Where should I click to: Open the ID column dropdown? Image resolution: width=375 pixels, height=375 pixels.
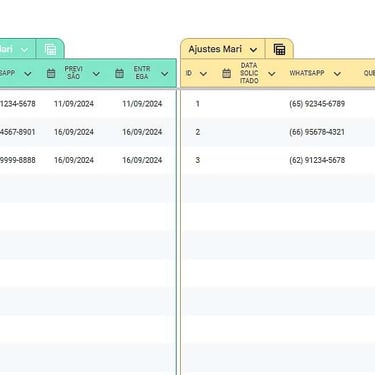(203, 74)
